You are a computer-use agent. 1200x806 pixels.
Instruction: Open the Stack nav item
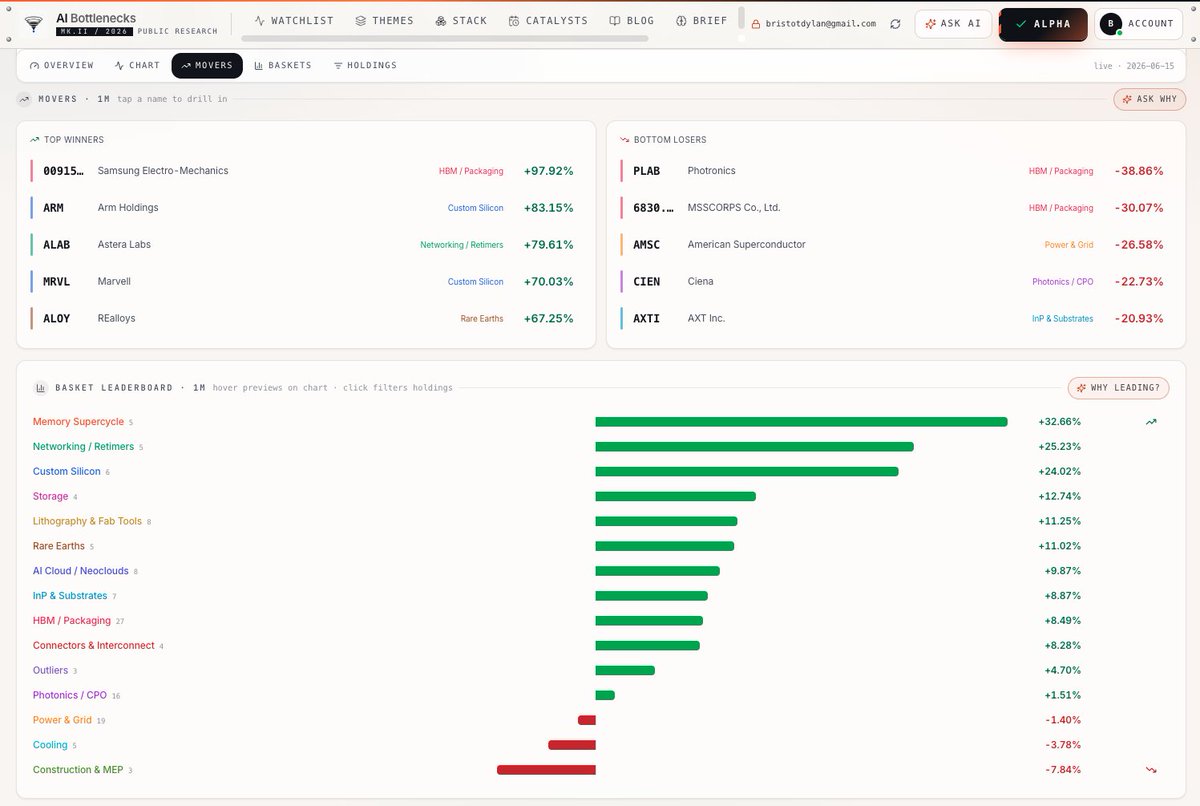[461, 21]
